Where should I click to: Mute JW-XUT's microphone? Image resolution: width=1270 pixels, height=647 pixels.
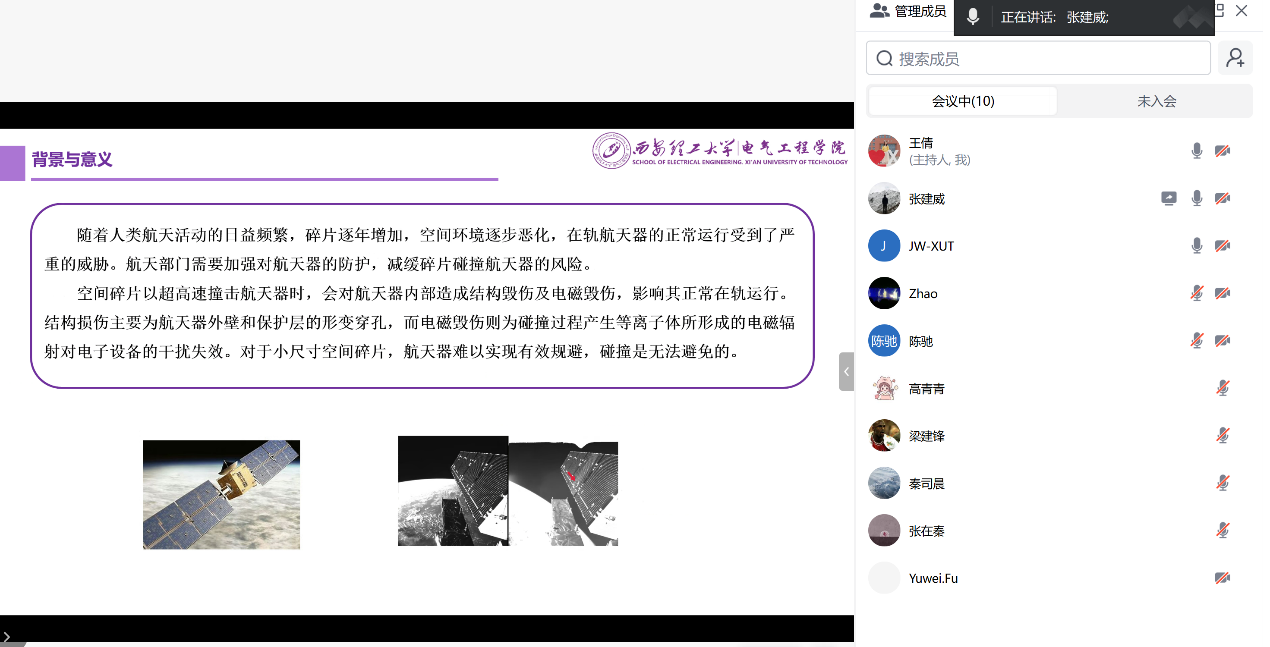point(1197,246)
